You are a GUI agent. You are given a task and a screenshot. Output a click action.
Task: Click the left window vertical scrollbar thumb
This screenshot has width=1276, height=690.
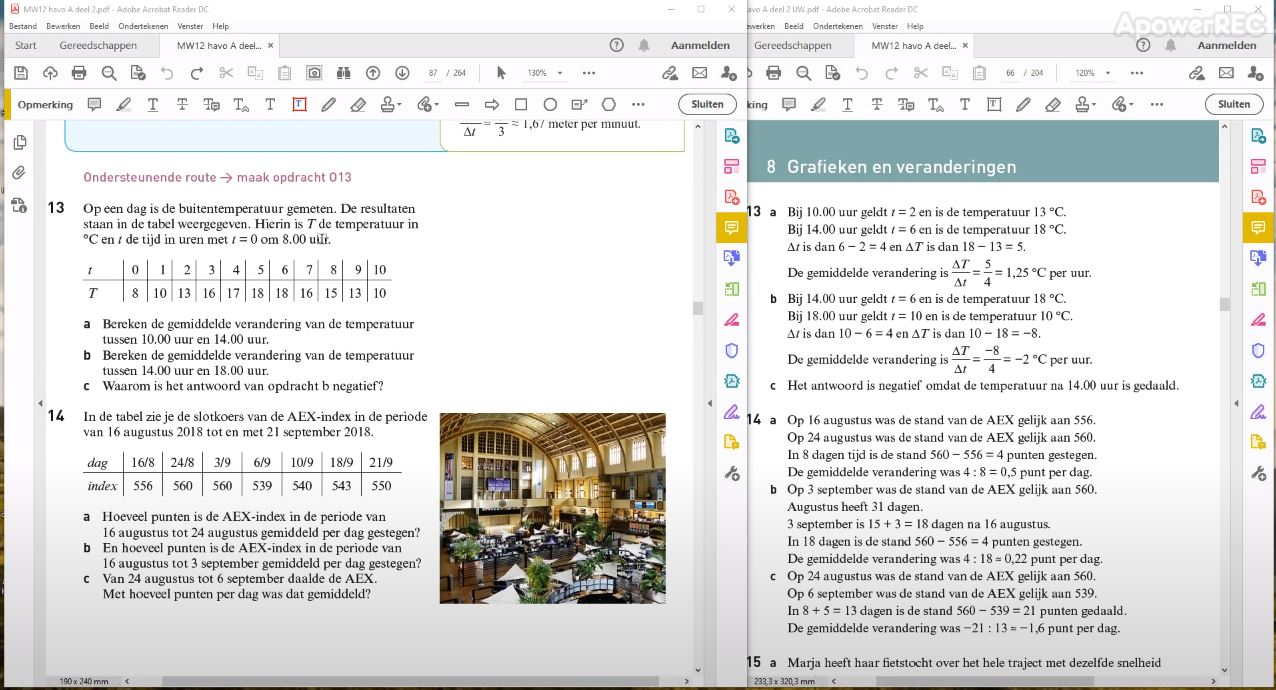[698, 308]
